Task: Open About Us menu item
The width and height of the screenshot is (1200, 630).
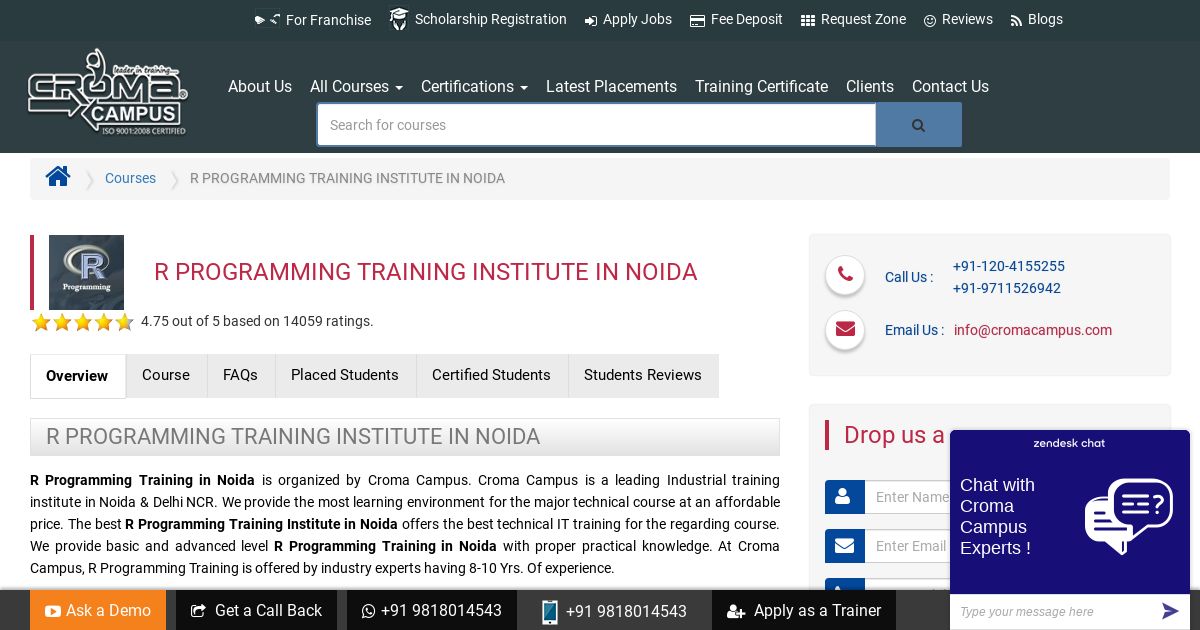Action: coord(260,86)
